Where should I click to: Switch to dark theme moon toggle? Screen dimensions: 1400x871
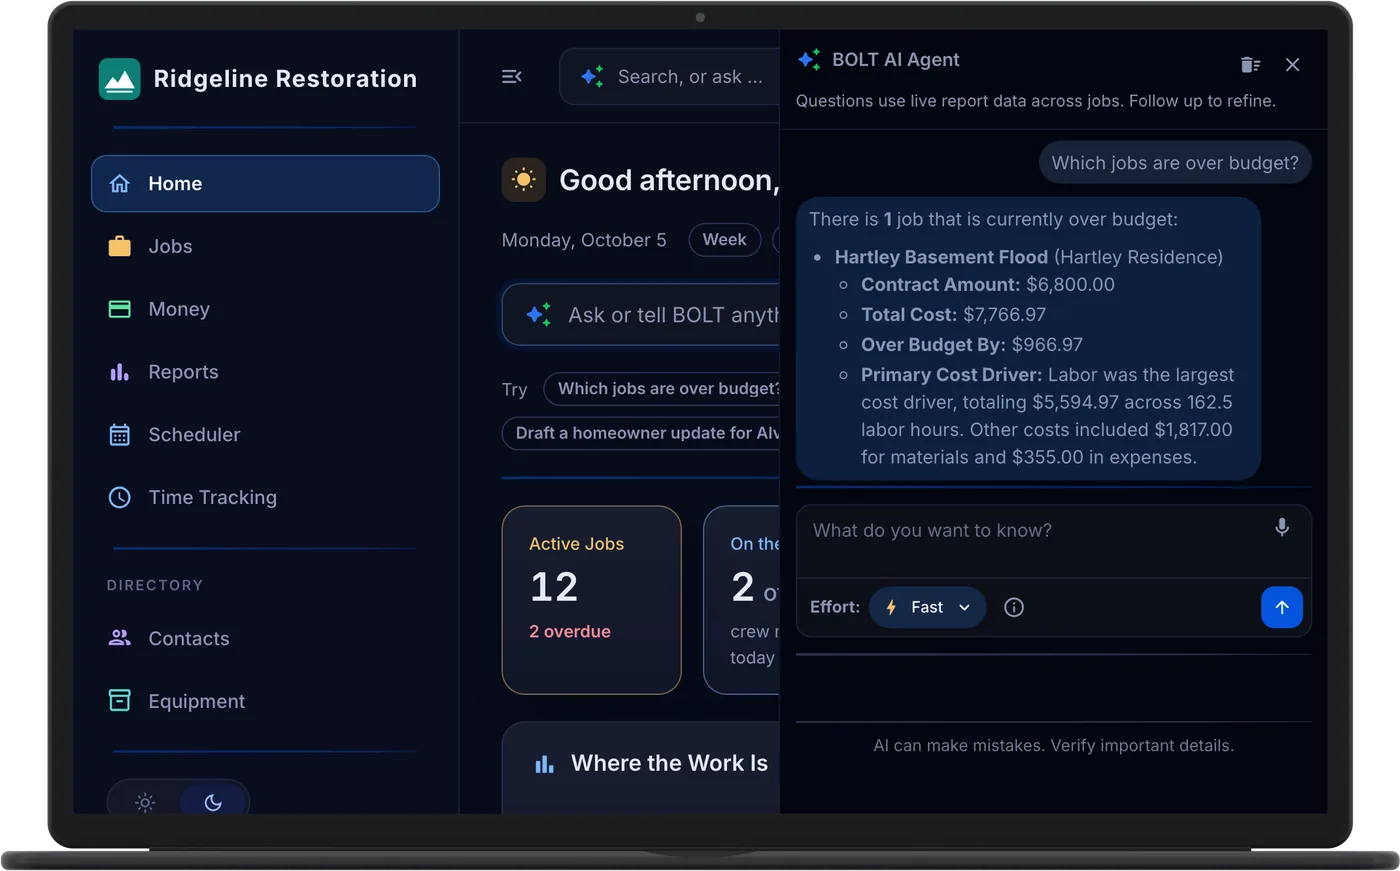point(213,802)
